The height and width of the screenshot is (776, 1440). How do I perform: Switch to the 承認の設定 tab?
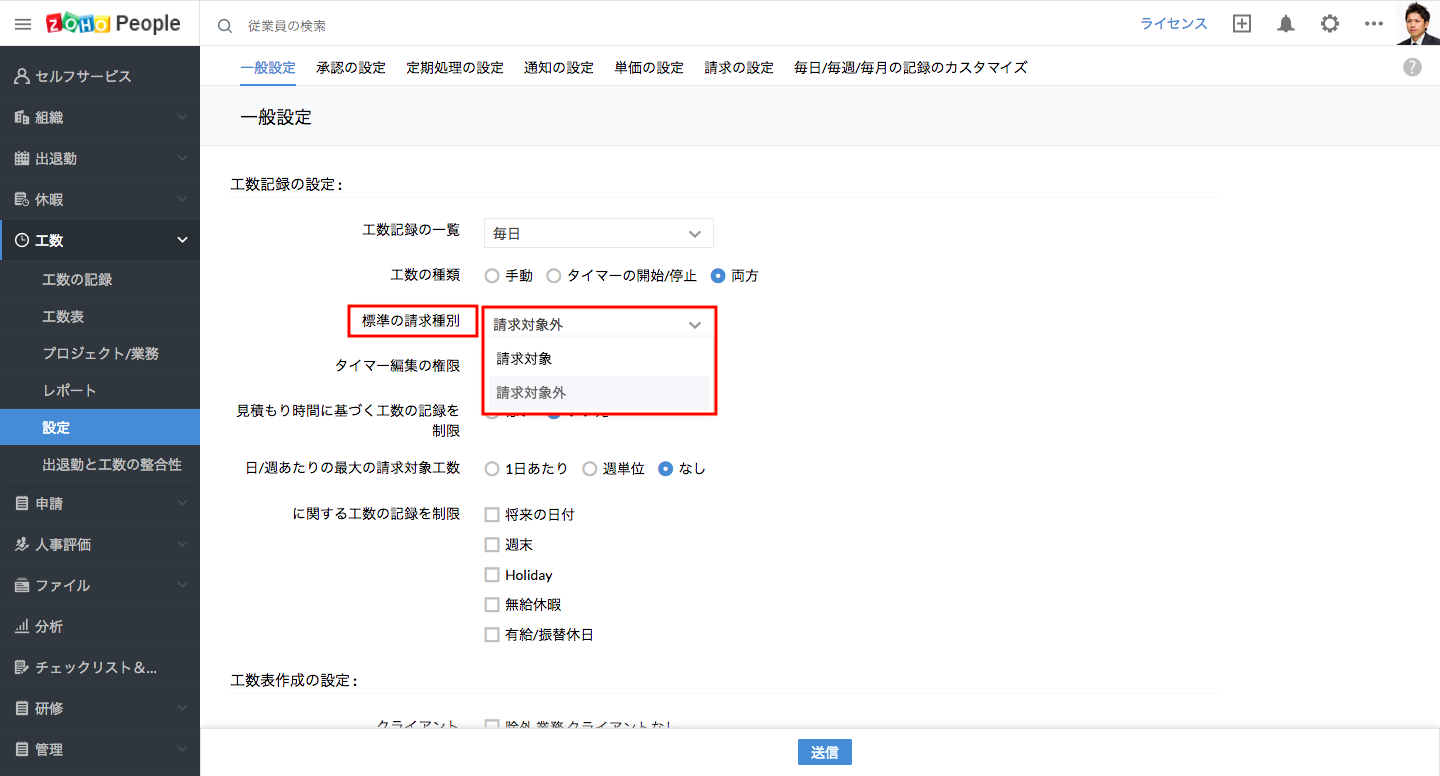(350, 68)
